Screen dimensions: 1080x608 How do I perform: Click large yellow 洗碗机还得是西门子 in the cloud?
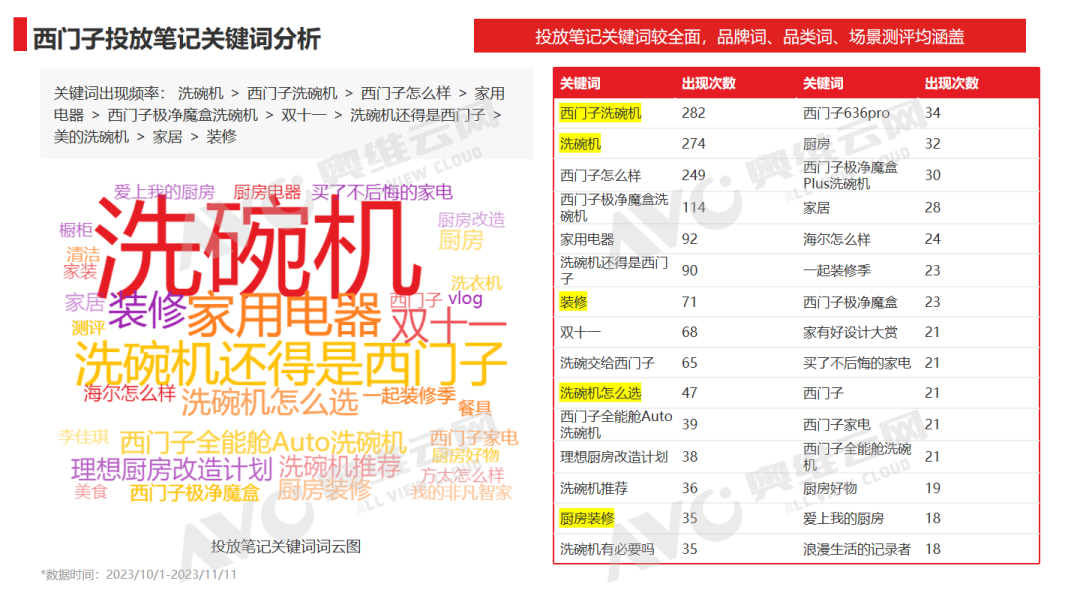pyautogui.click(x=290, y=364)
